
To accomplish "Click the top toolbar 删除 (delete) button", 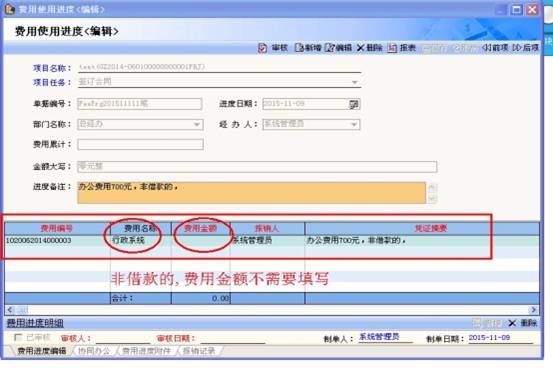I will click(x=369, y=48).
